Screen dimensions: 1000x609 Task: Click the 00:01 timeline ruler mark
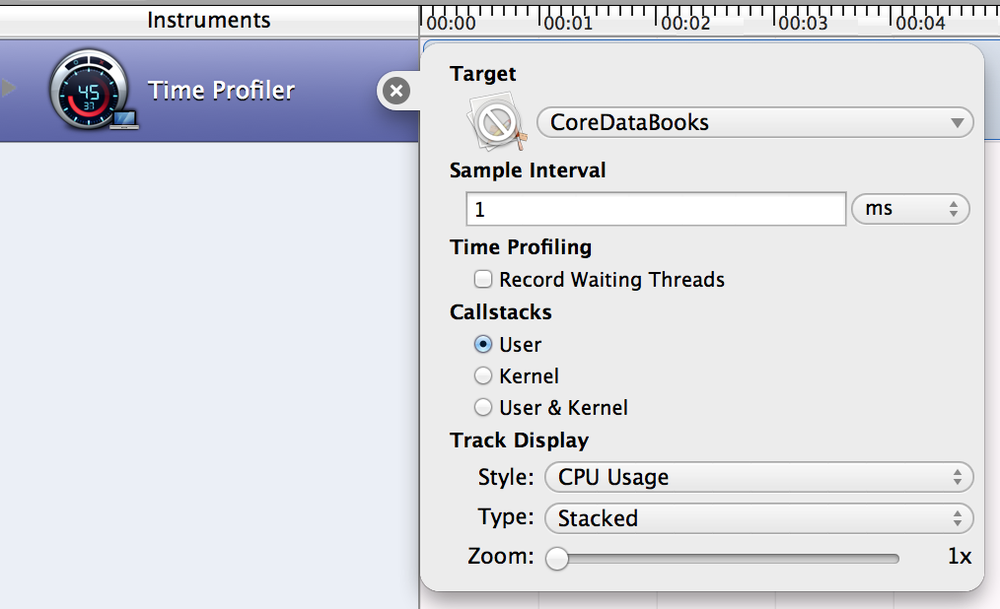click(x=568, y=22)
